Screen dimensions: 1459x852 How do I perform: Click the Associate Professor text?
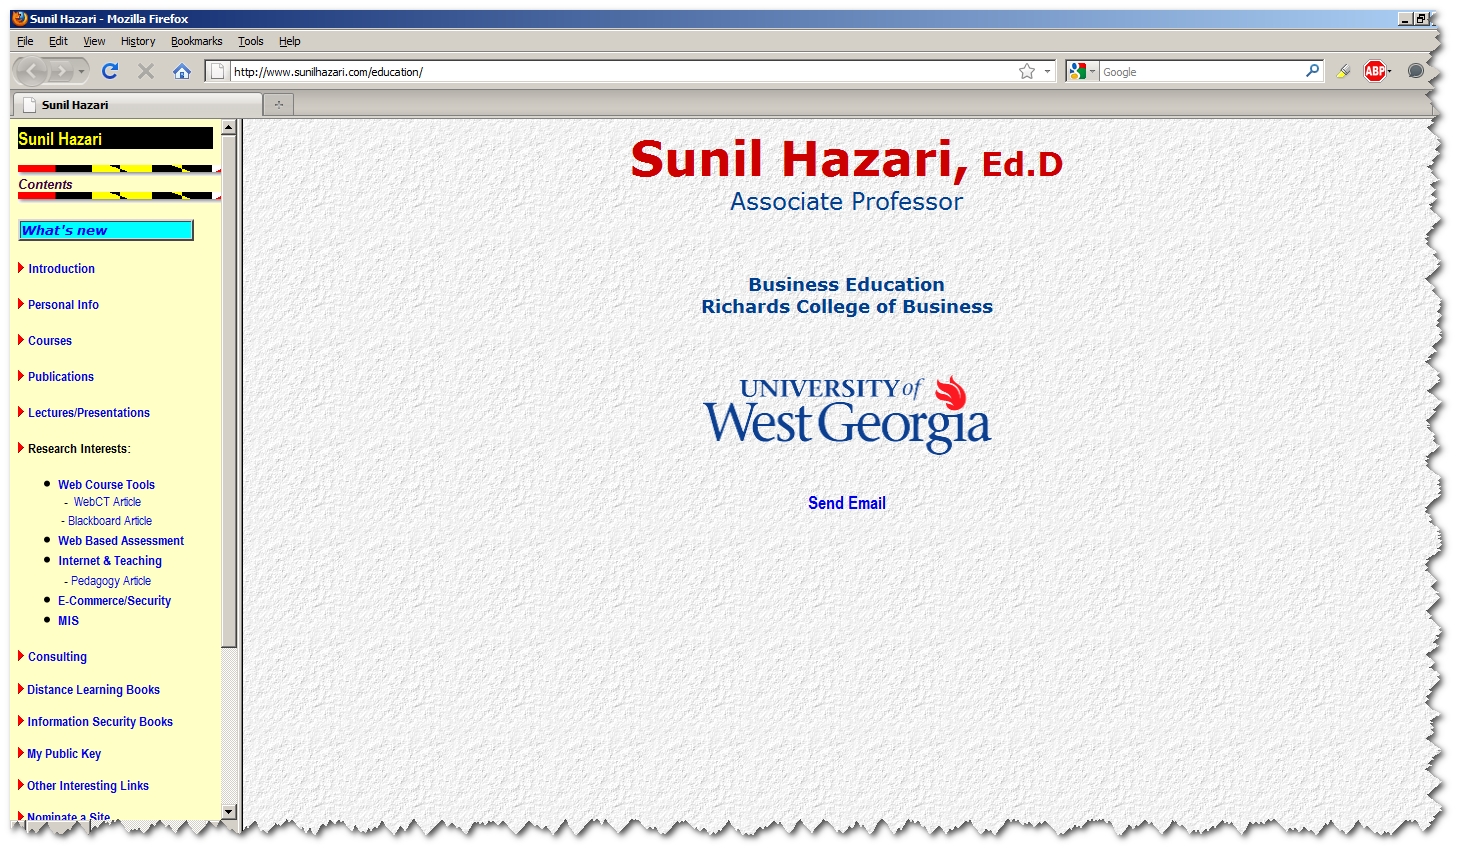point(847,201)
